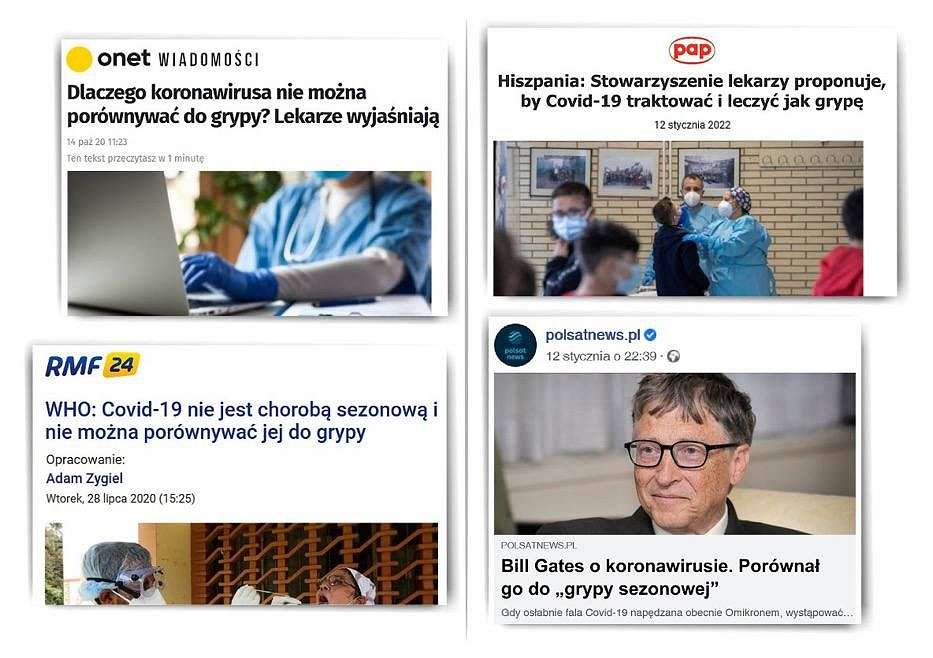The width and height of the screenshot is (933, 658).
Task: Open the Spanish school testing photo
Action: (678, 218)
